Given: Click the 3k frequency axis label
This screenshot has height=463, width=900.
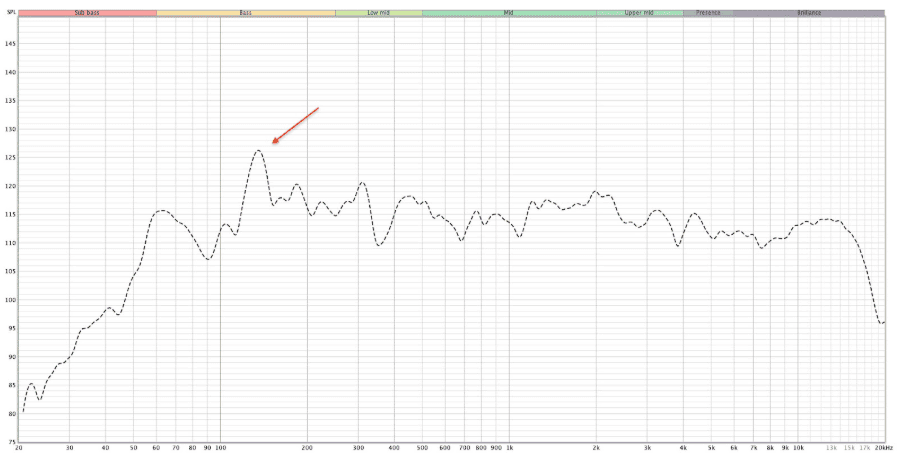Looking at the screenshot, I should 647,448.
